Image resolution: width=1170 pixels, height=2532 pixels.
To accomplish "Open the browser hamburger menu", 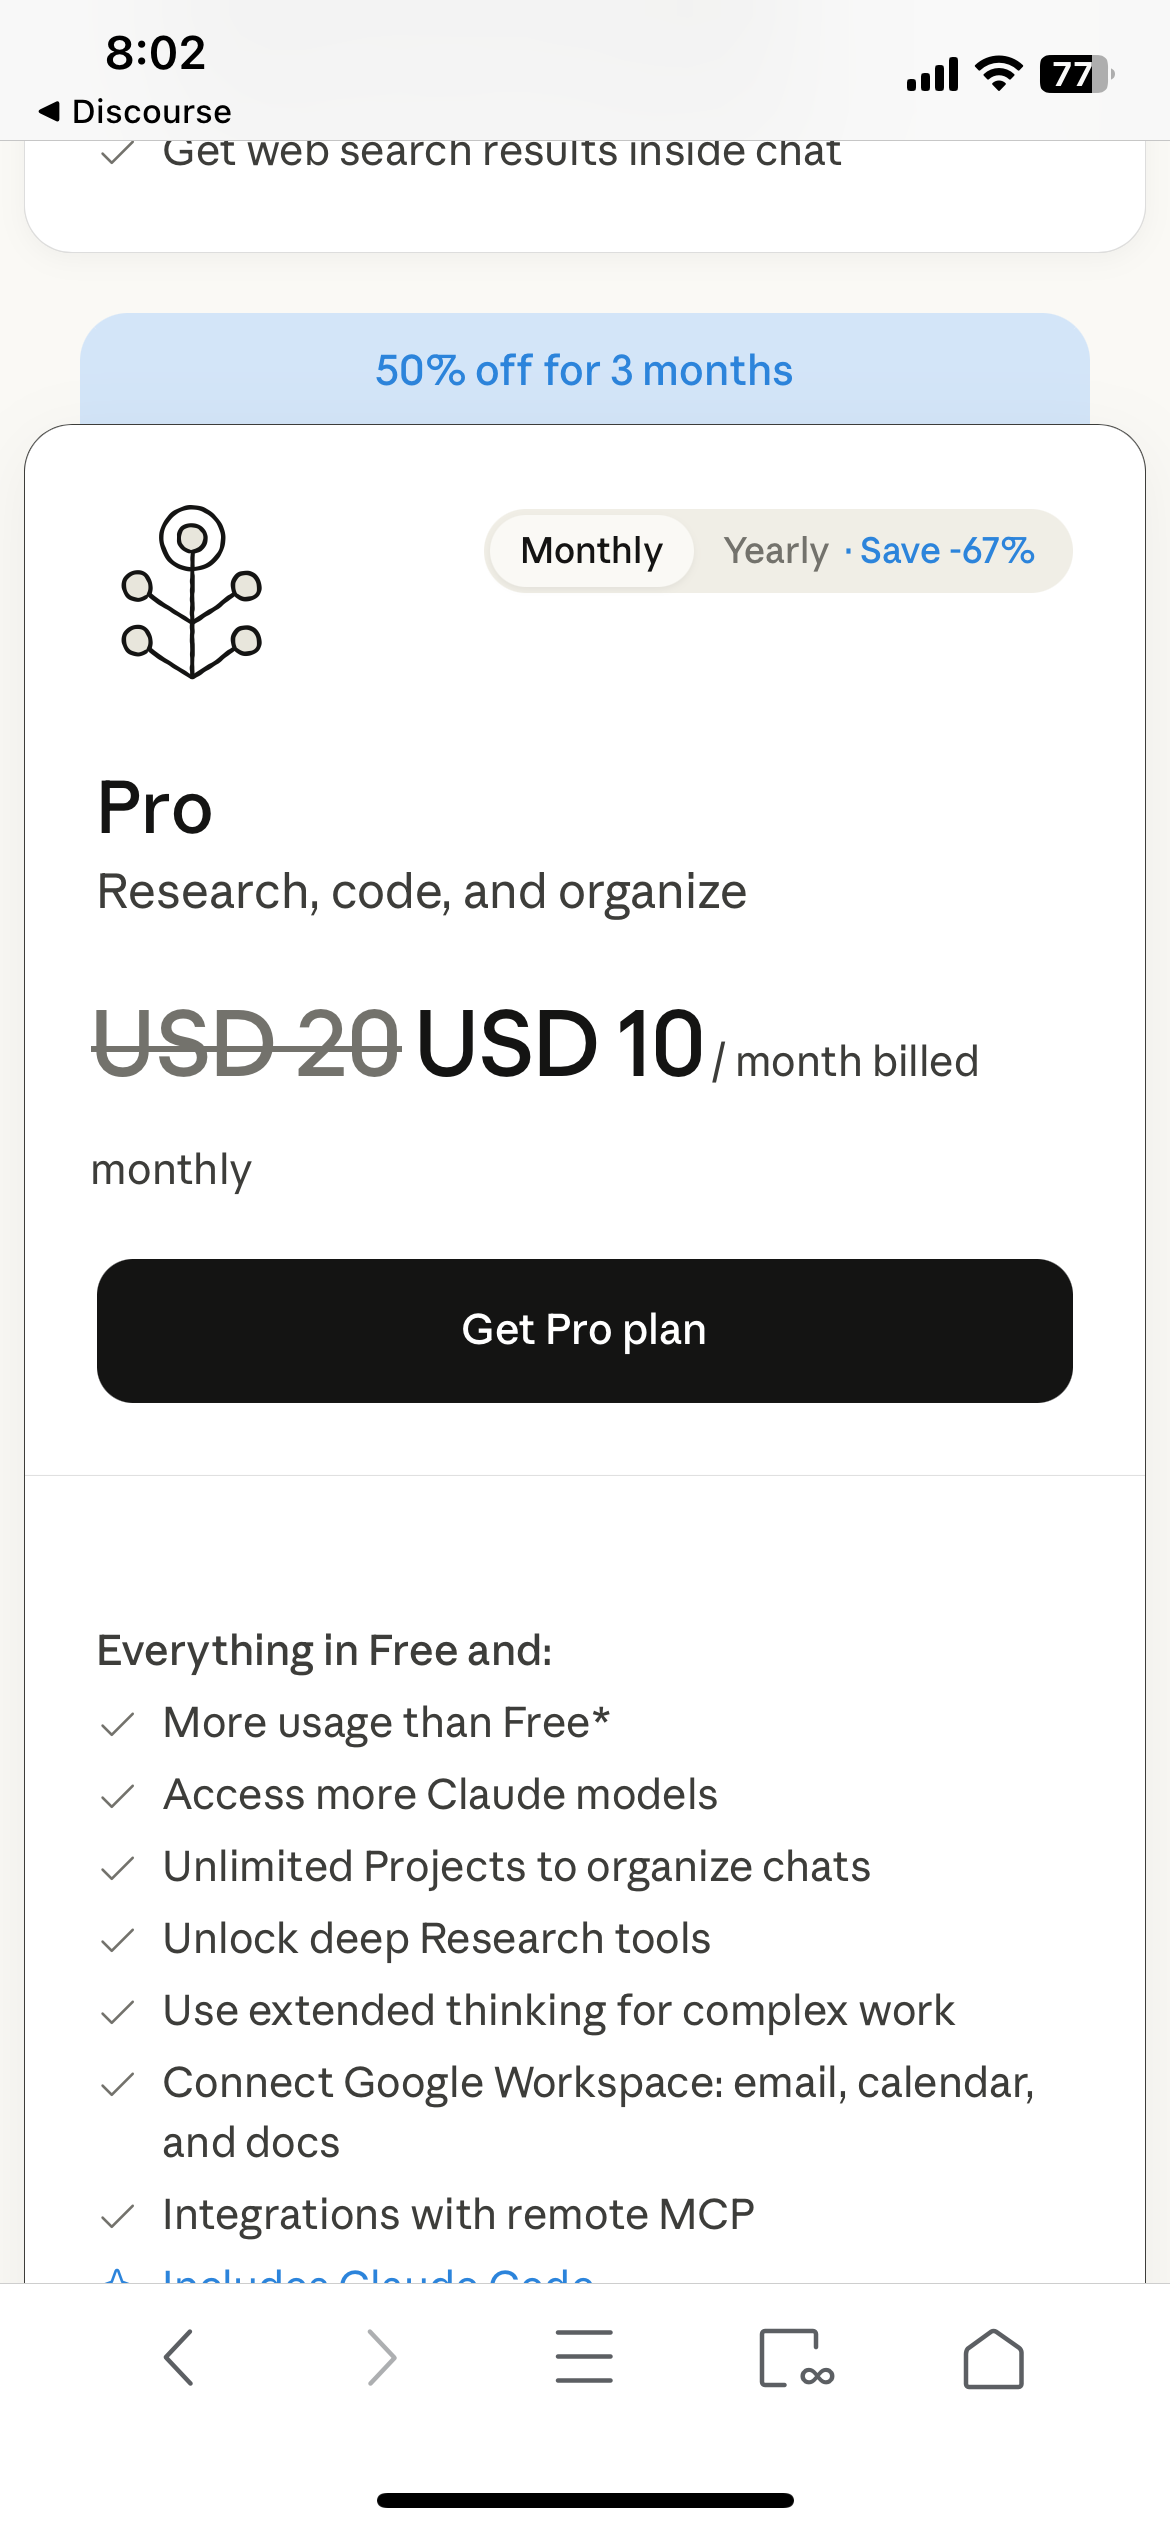I will click(584, 2356).
